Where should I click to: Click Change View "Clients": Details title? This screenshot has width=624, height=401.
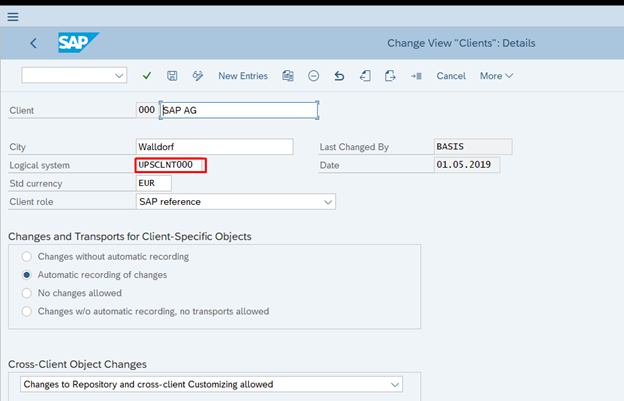tap(461, 43)
